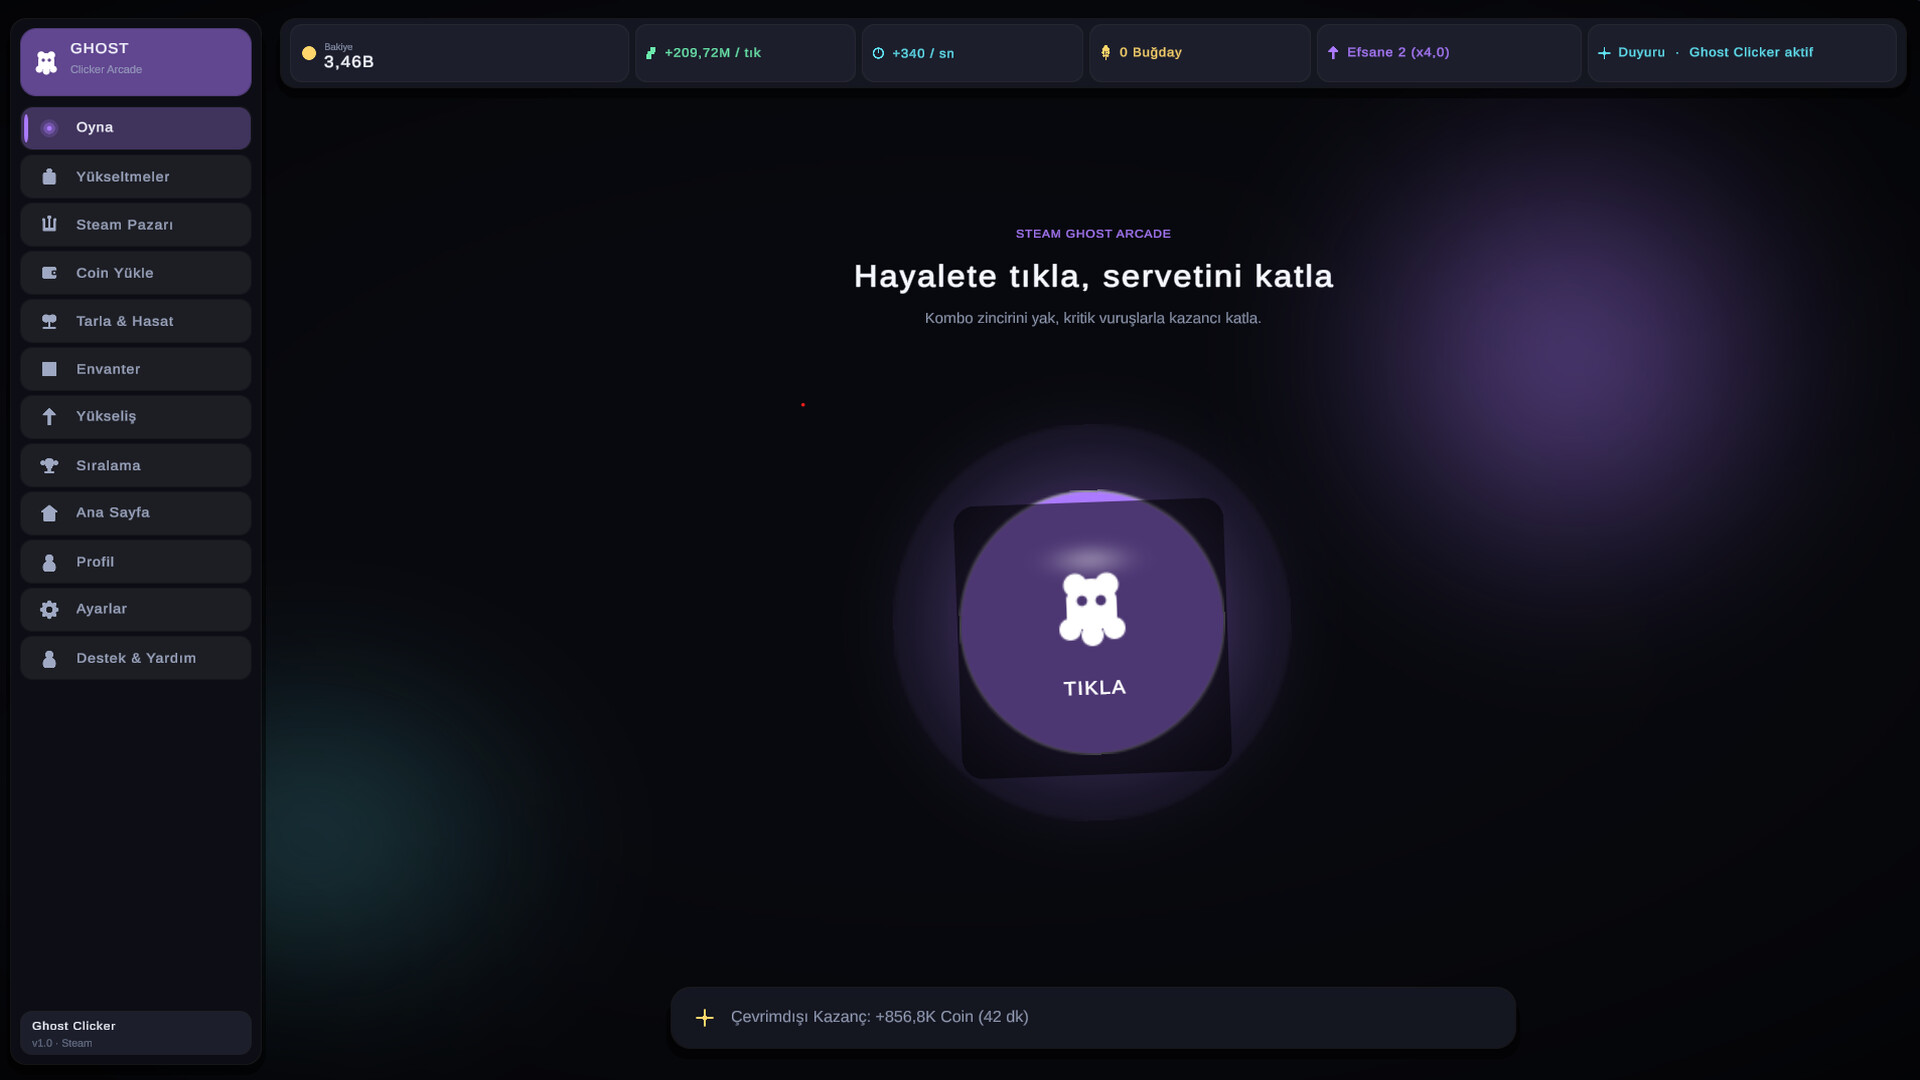Click the Ghost Clicker v1.0 Steam footer card
The height and width of the screenshot is (1080, 1920).
(x=136, y=1033)
